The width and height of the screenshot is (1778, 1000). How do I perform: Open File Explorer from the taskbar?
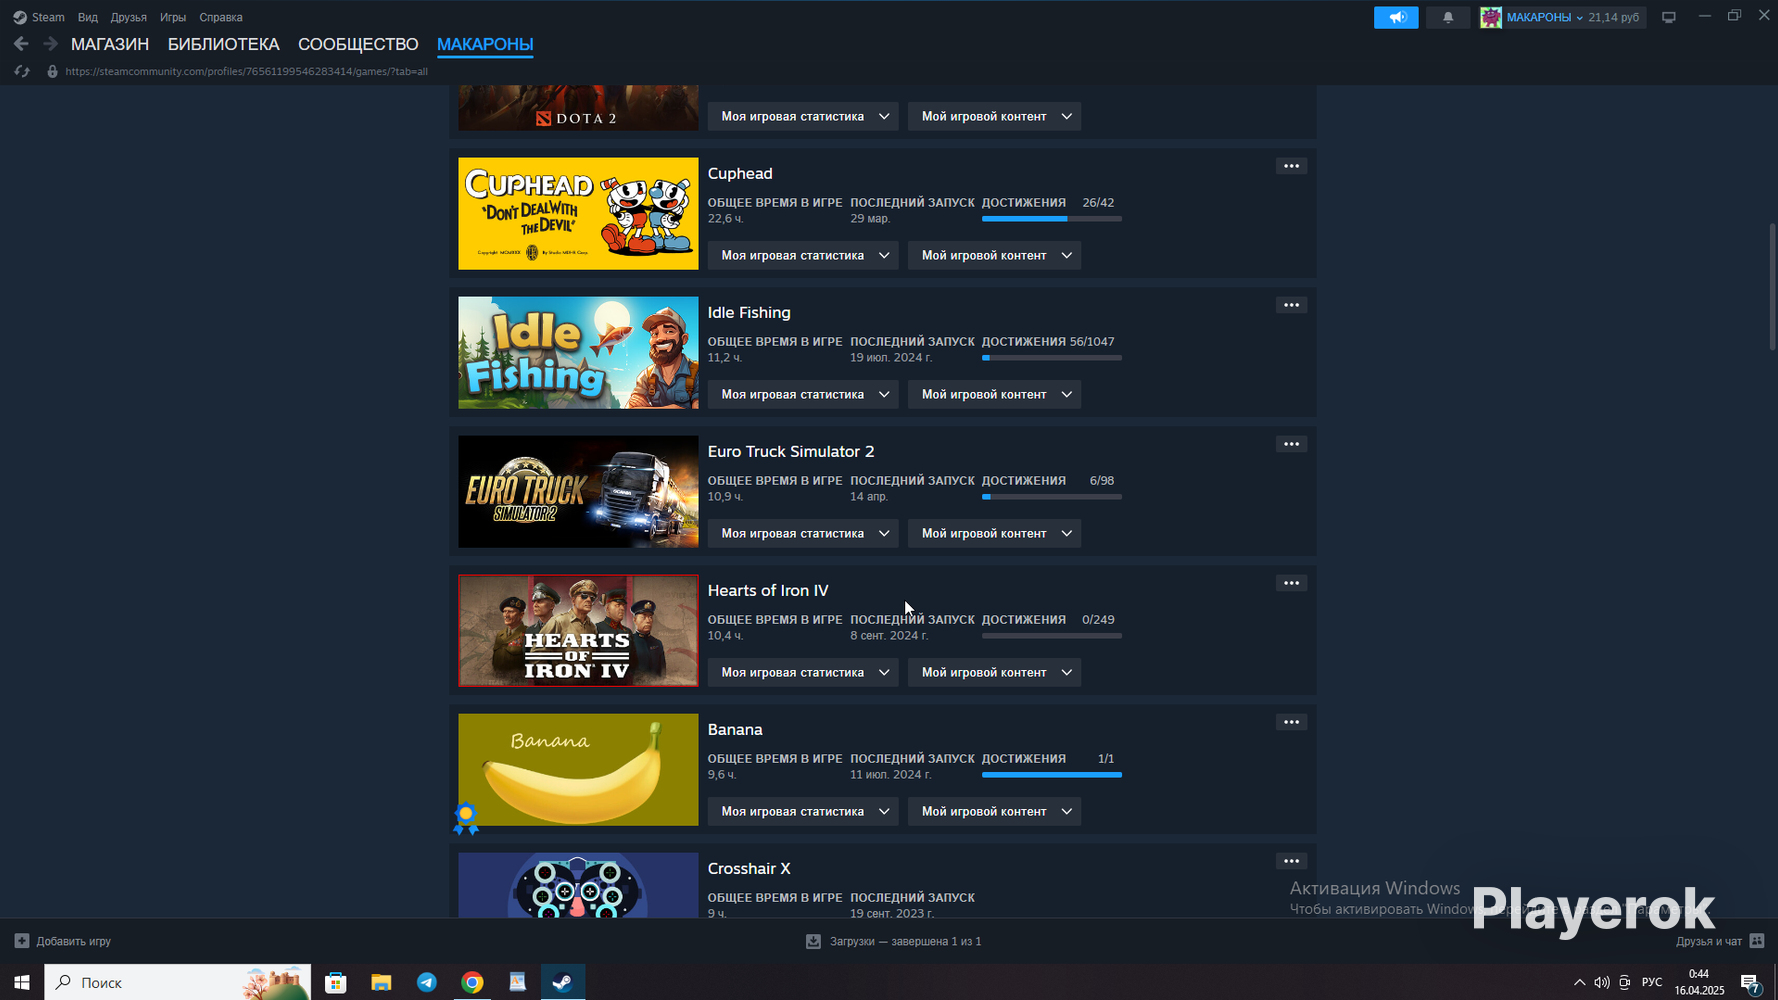(x=381, y=982)
